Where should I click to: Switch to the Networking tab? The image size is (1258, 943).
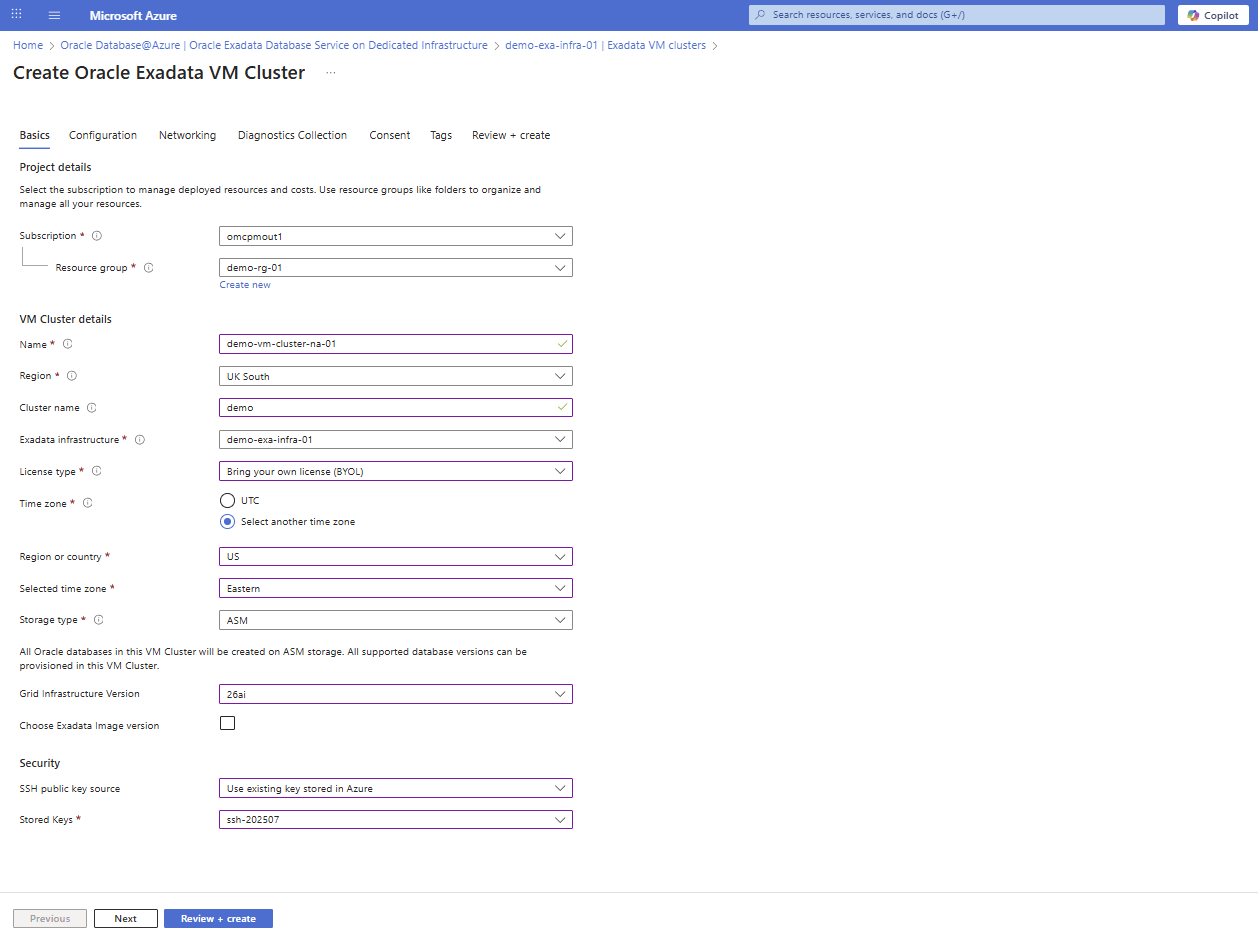click(187, 135)
